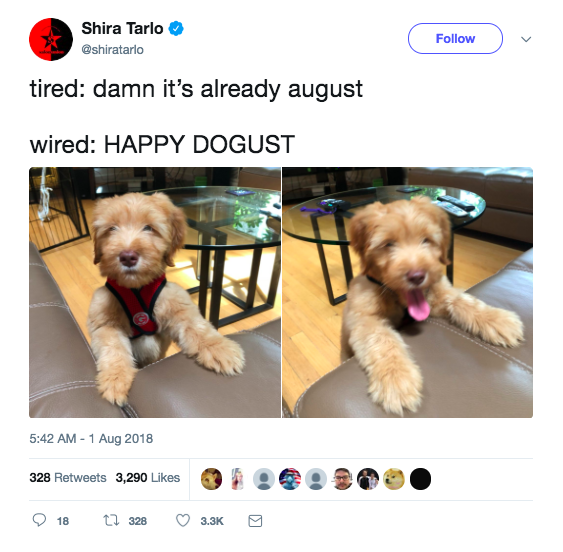This screenshot has width=563, height=552.
Task: View the 328 Retweets list
Action: click(x=68, y=478)
